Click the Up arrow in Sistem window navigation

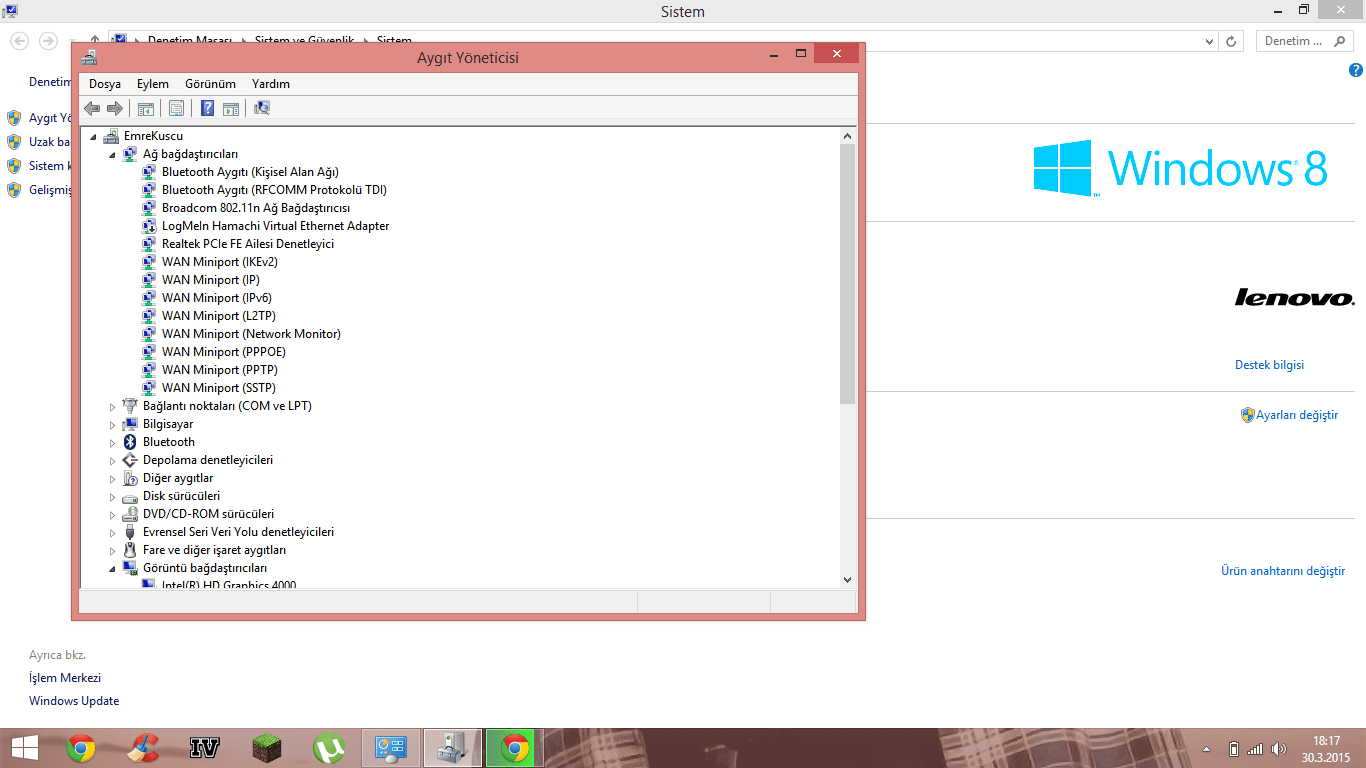pos(95,41)
